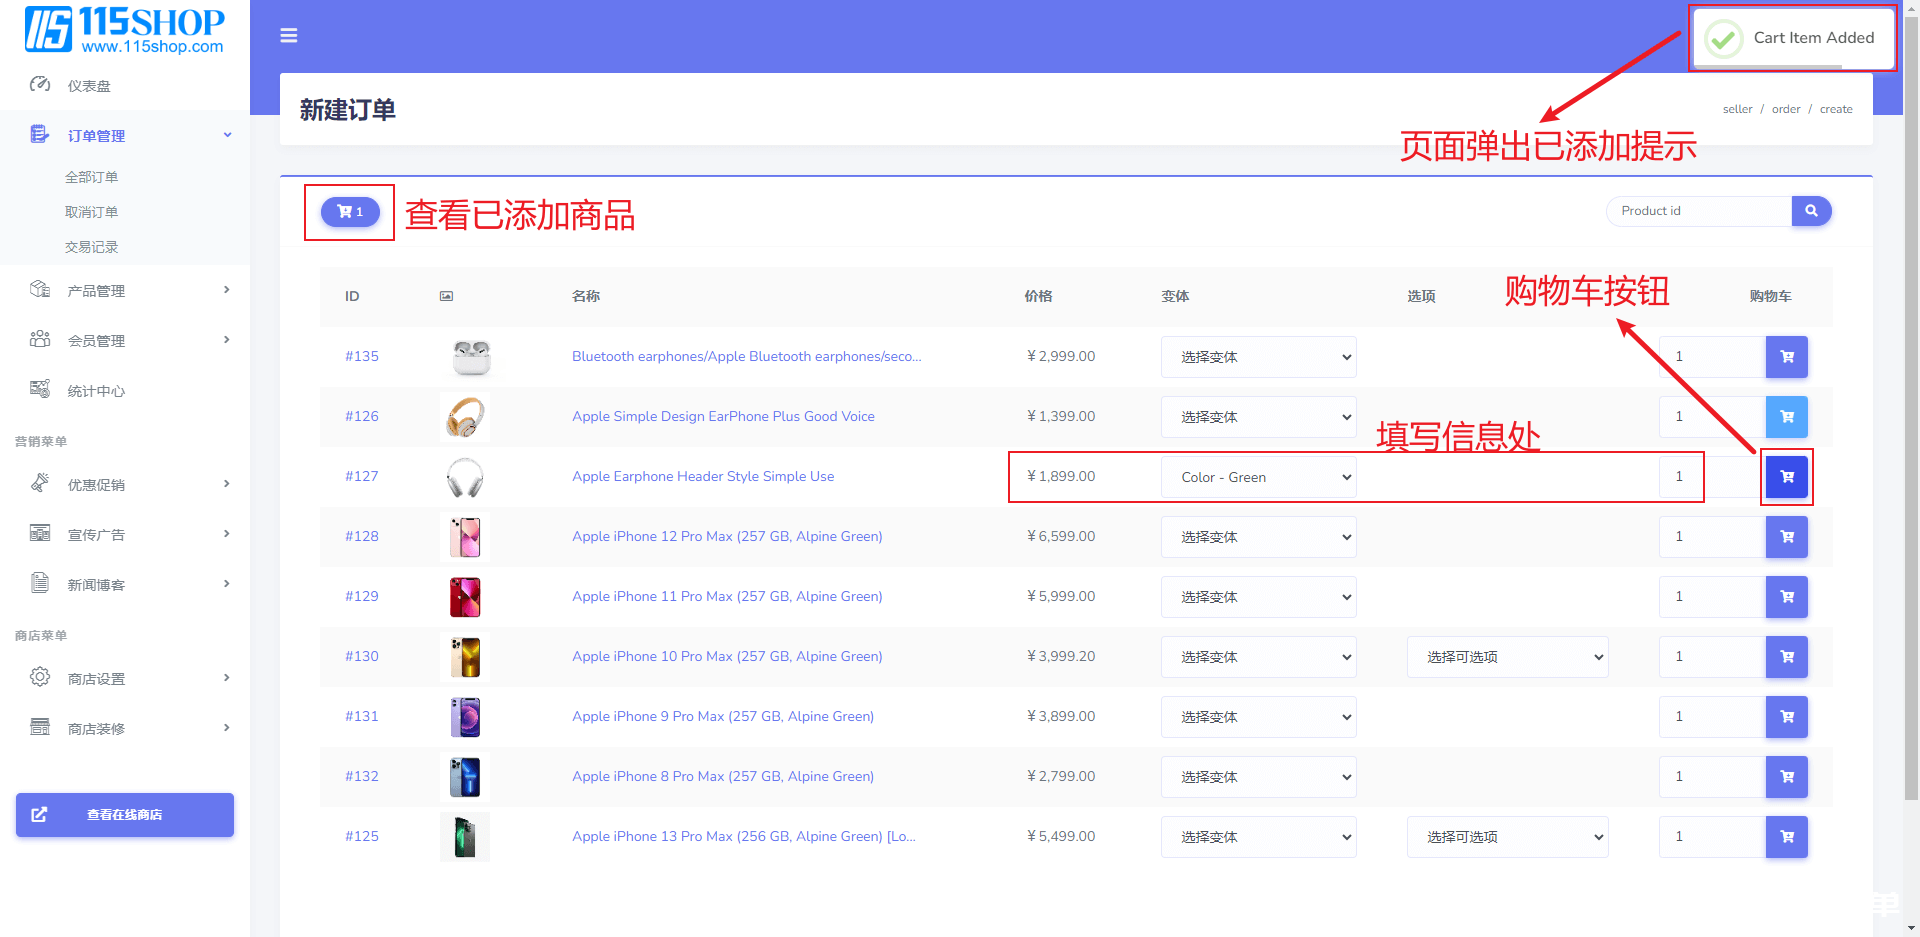
Task: Open 交易记录 submenu item
Action: point(92,247)
